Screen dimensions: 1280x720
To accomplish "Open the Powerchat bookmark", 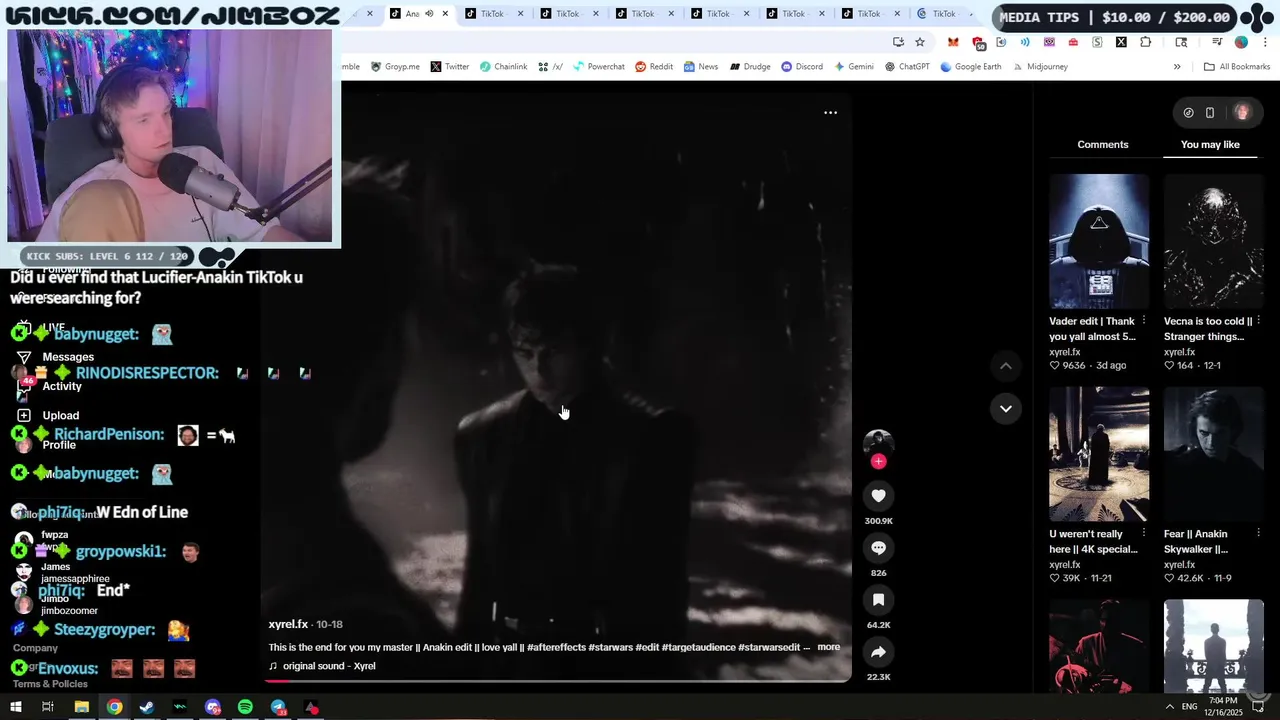I will click(x=599, y=67).
